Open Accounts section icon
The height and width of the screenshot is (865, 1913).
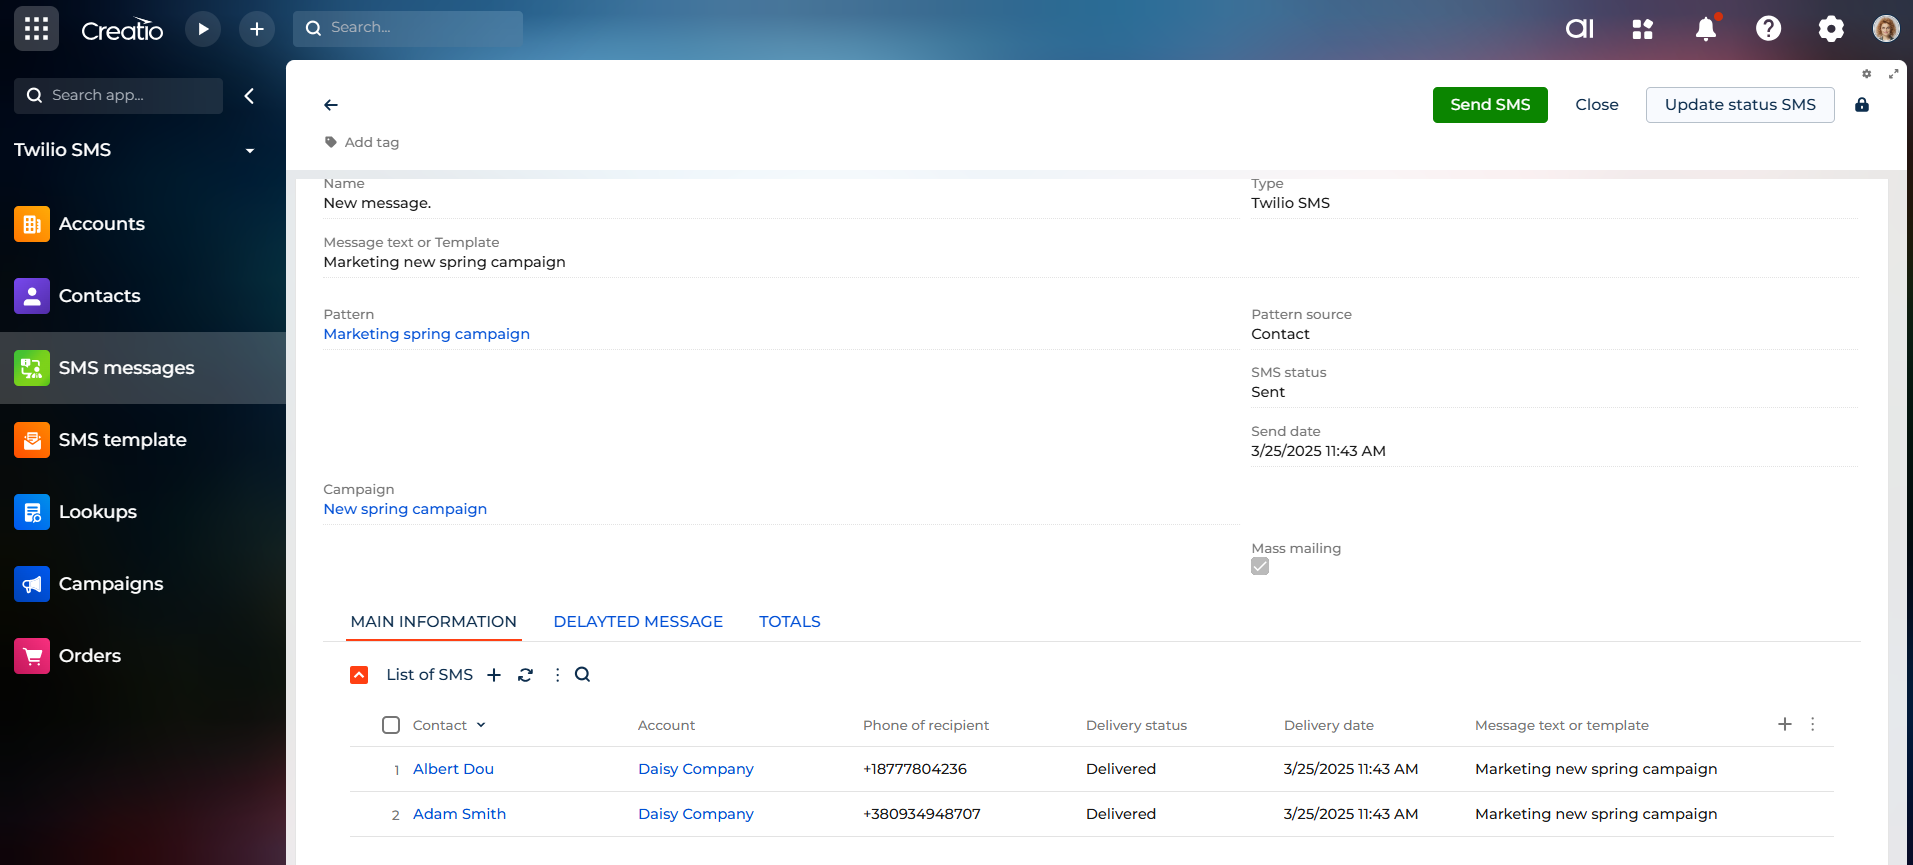32,224
